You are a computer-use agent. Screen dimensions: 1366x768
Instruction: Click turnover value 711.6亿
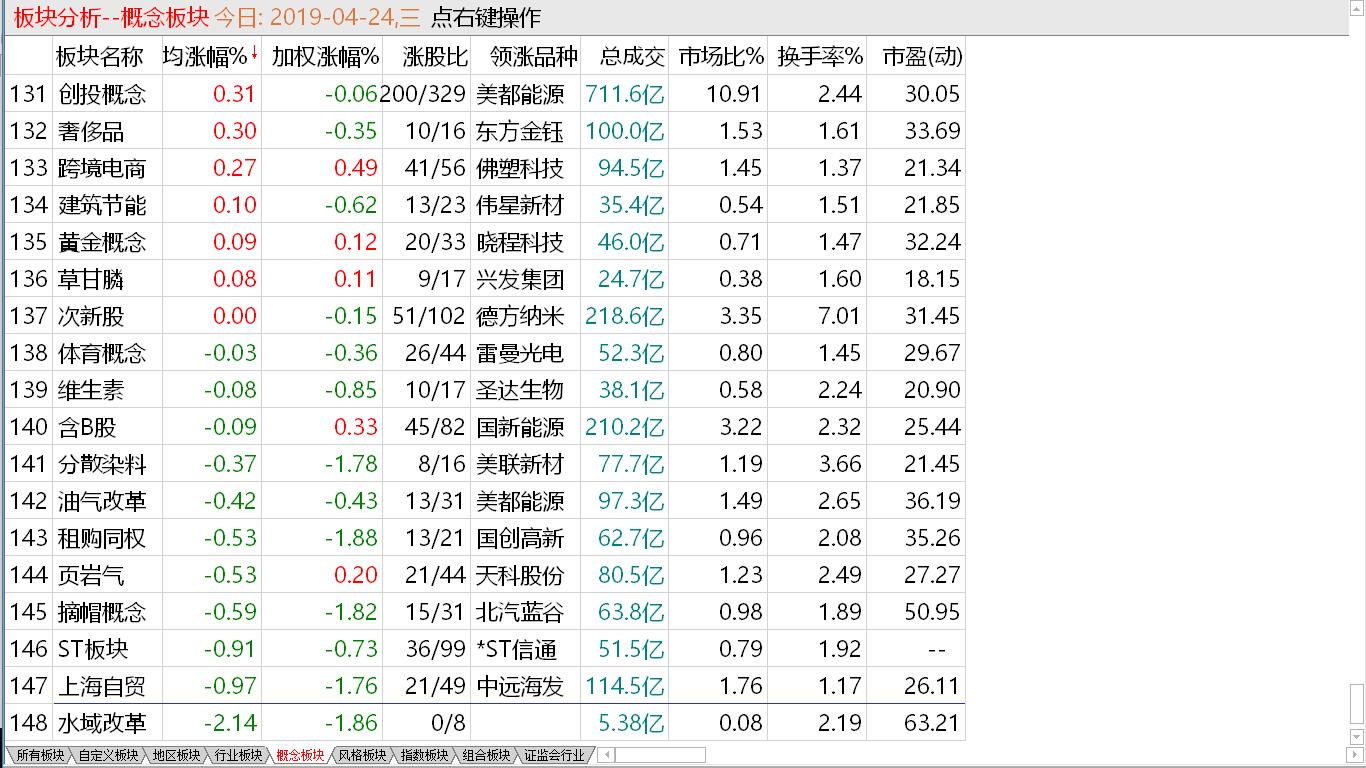click(x=625, y=94)
